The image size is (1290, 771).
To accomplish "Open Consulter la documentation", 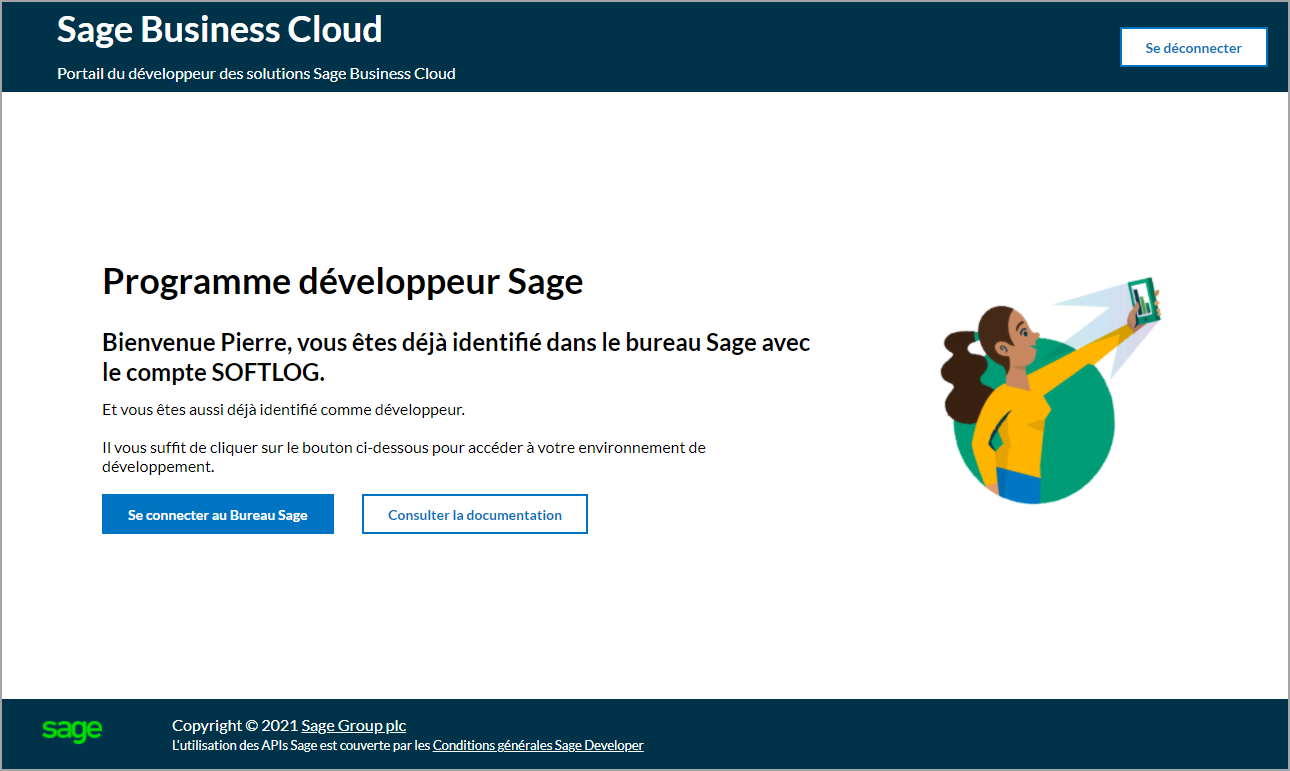I will pos(475,515).
